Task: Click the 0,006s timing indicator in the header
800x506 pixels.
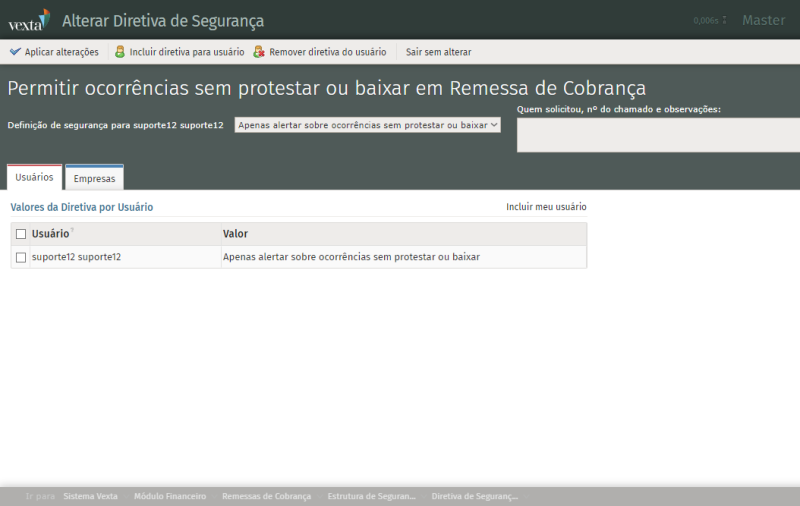Action: (x=709, y=20)
